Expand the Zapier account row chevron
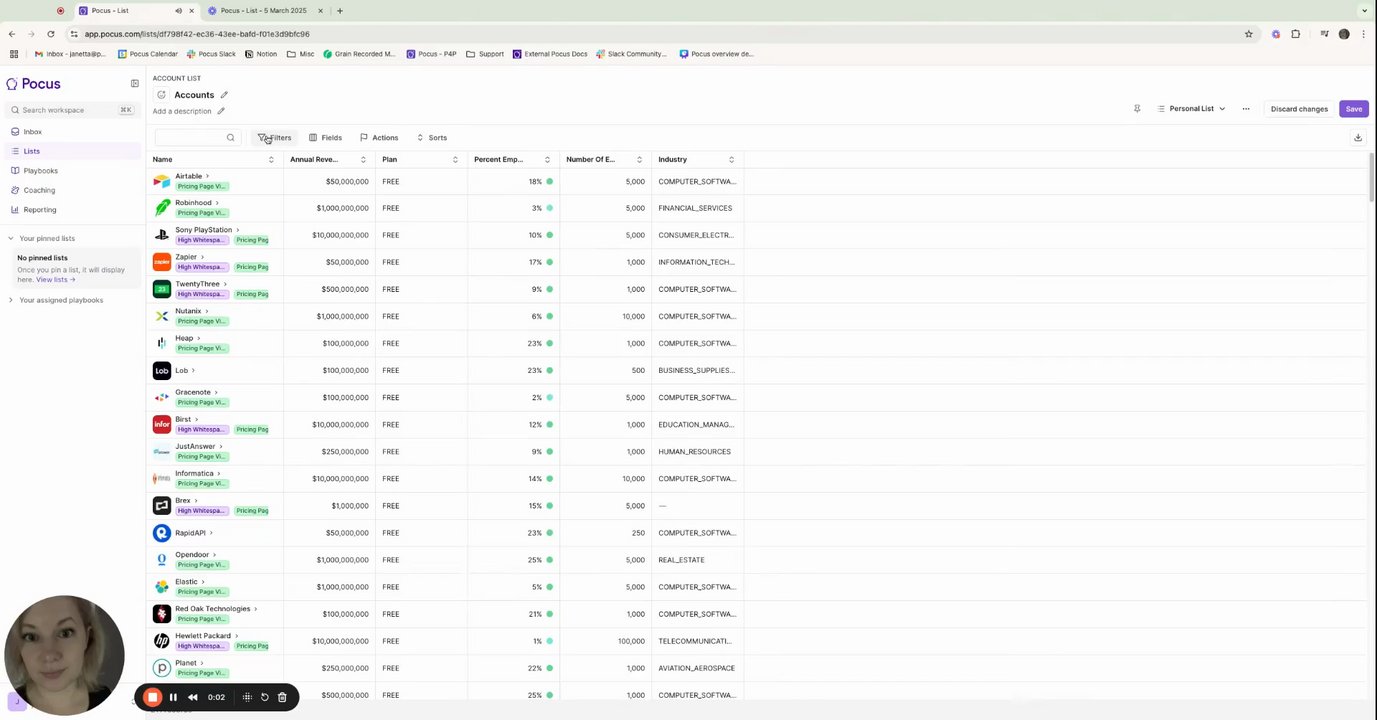The image size is (1377, 720). tap(202, 257)
